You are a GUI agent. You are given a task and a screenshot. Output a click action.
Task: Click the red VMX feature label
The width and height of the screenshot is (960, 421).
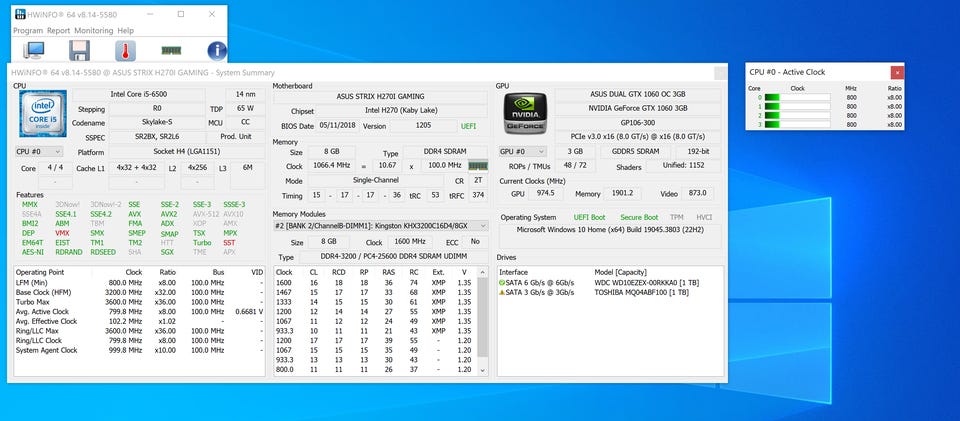click(x=62, y=233)
